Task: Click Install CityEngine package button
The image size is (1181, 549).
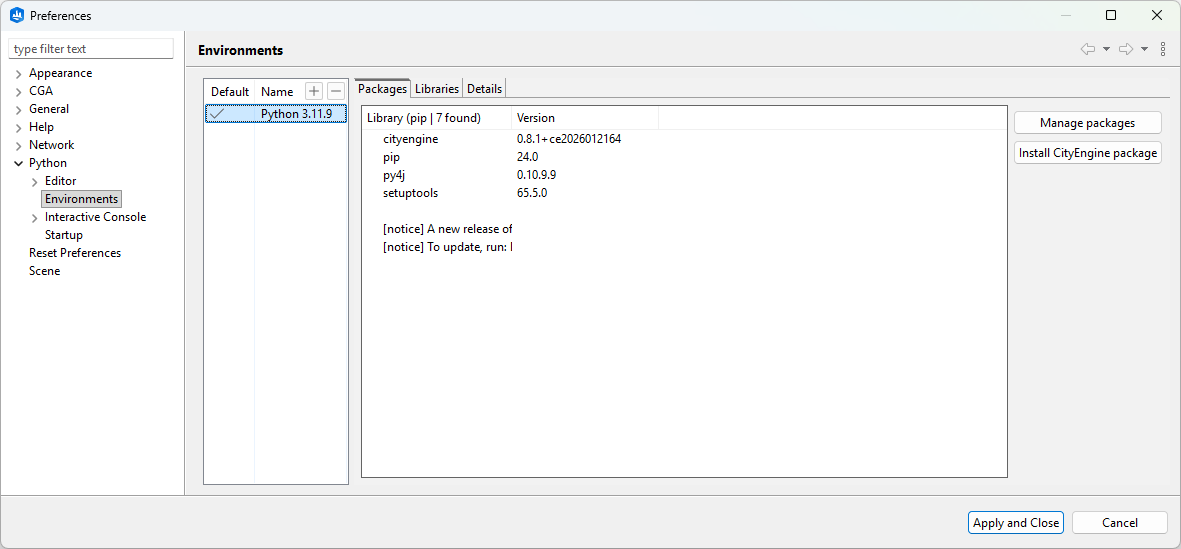Action: coord(1088,153)
